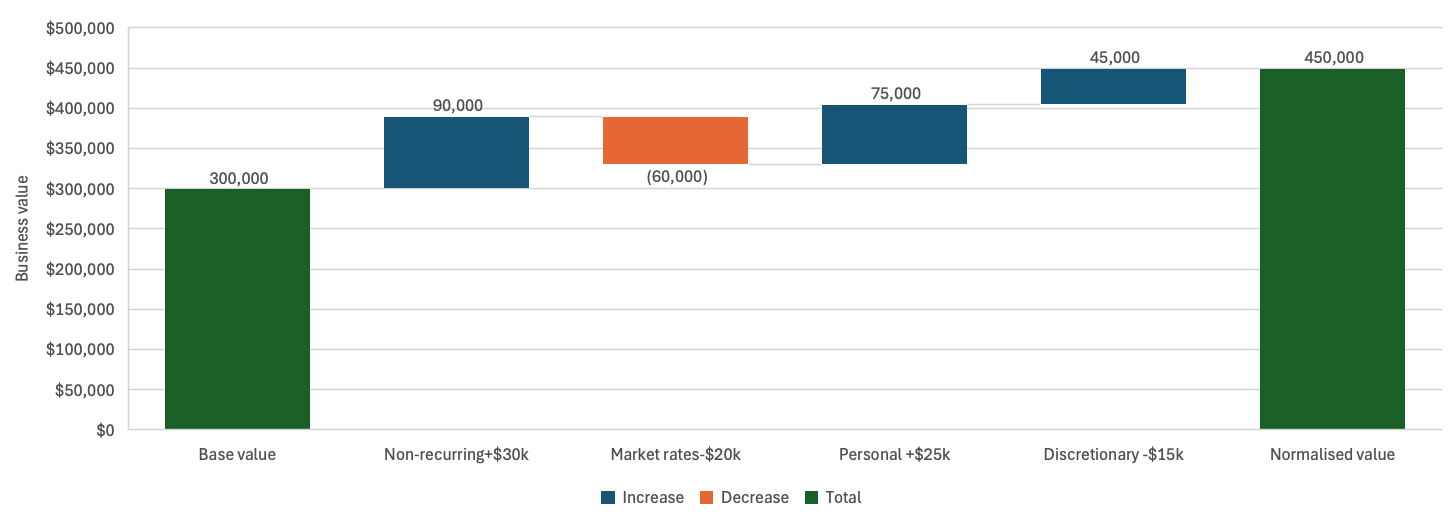Click the orange Decrease legend swatch

(707, 498)
